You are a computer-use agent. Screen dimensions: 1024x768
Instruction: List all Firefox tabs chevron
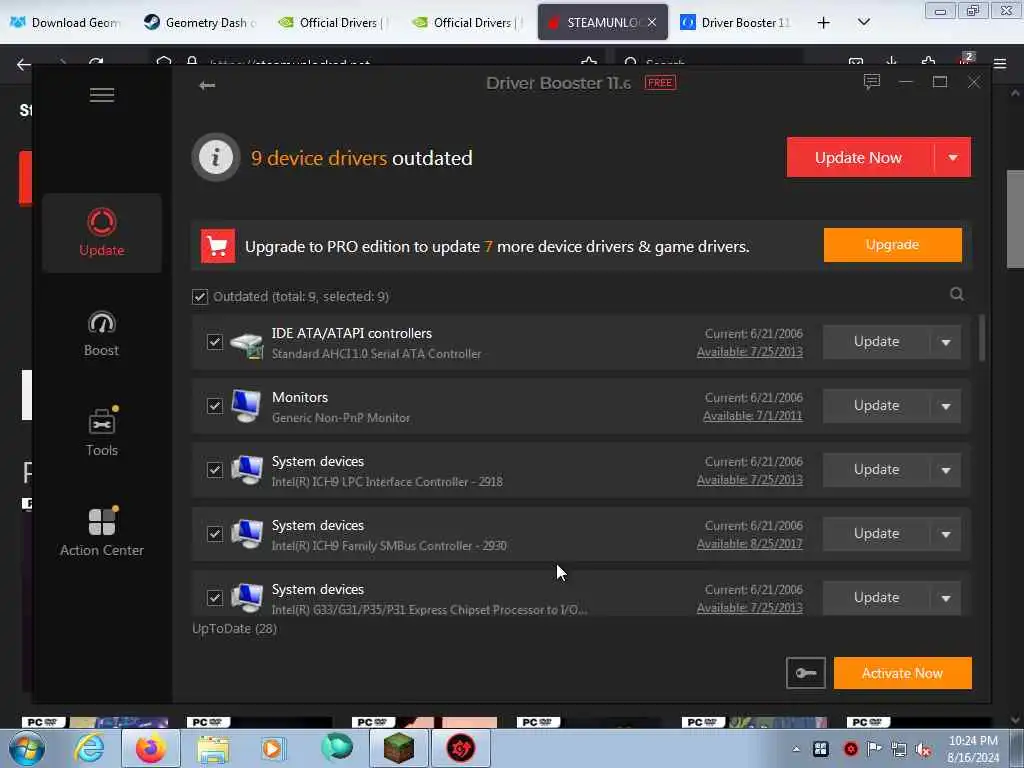(x=863, y=22)
